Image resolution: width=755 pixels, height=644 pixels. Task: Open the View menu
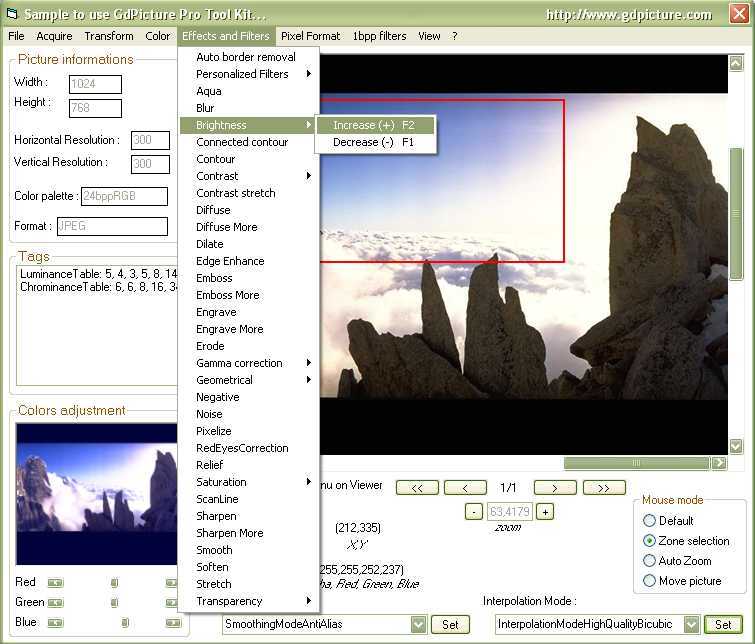pyautogui.click(x=429, y=36)
